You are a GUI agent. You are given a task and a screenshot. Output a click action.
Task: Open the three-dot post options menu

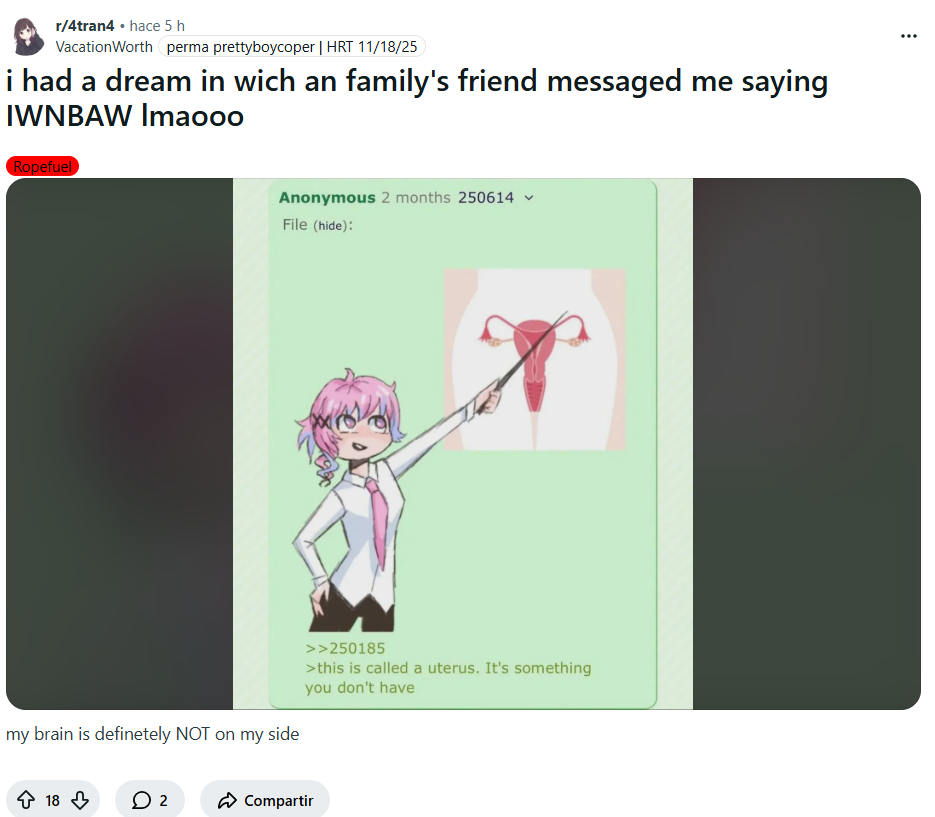908,36
